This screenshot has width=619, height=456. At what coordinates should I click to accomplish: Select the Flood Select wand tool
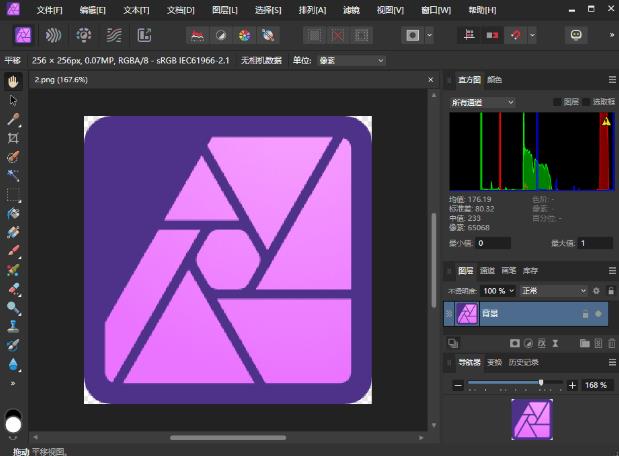tap(13, 176)
